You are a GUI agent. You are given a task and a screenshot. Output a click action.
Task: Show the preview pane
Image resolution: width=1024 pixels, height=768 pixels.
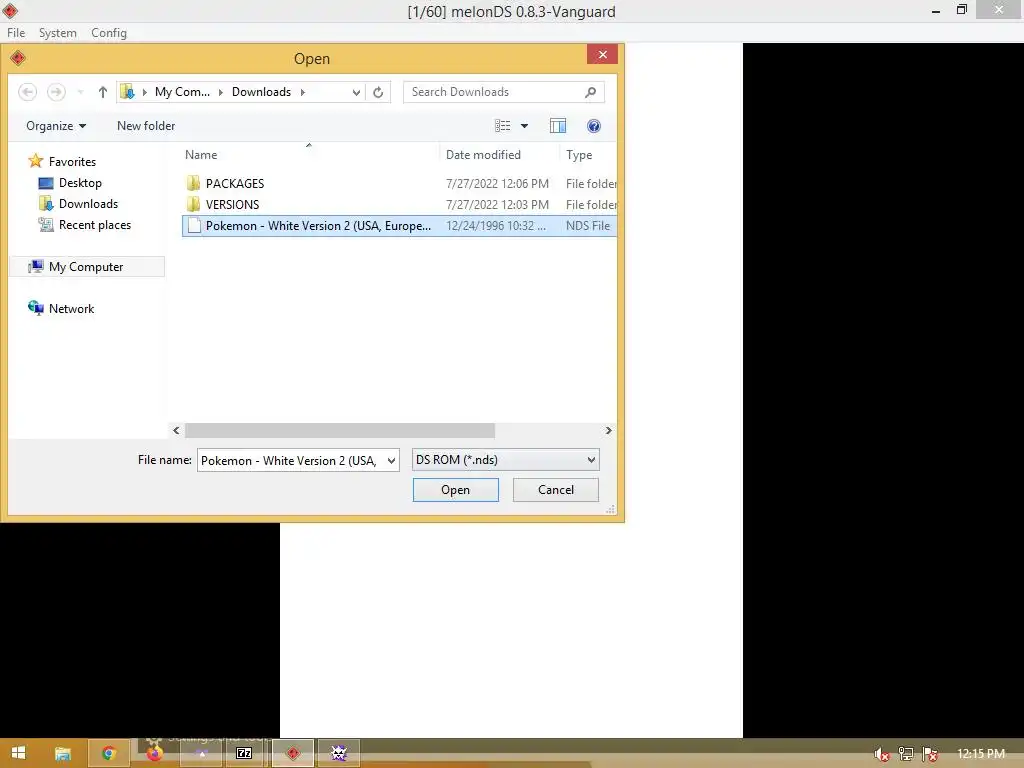click(x=558, y=126)
